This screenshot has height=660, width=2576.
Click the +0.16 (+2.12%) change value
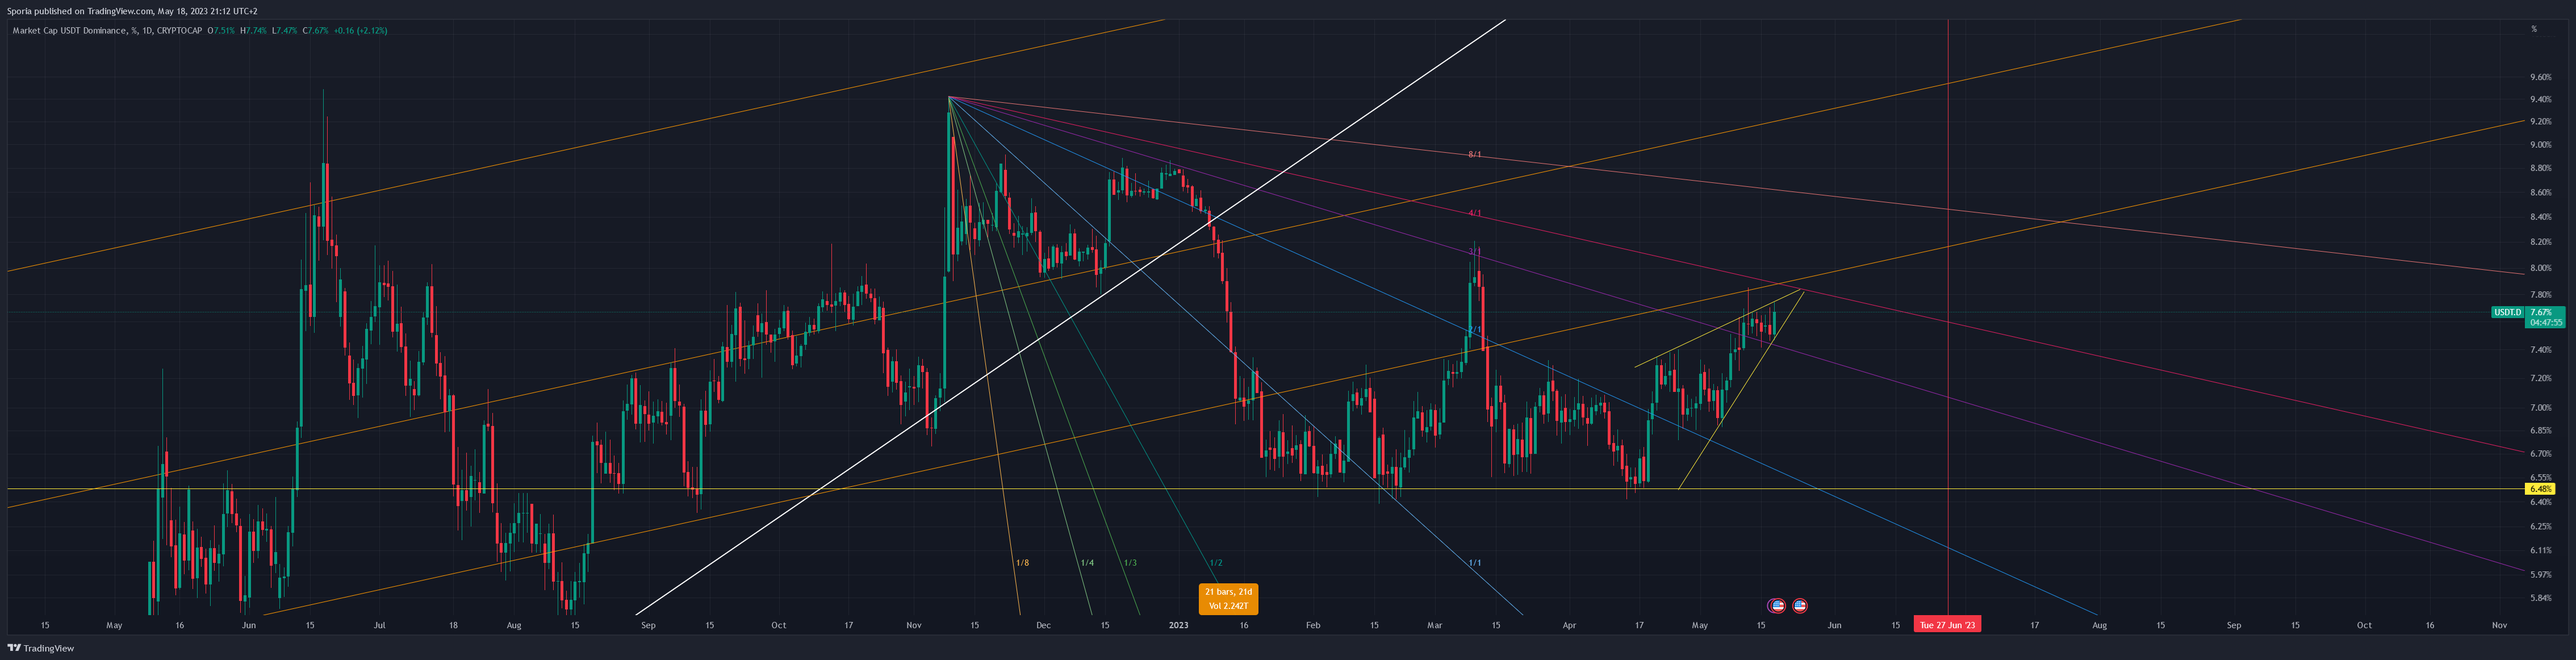360,30
